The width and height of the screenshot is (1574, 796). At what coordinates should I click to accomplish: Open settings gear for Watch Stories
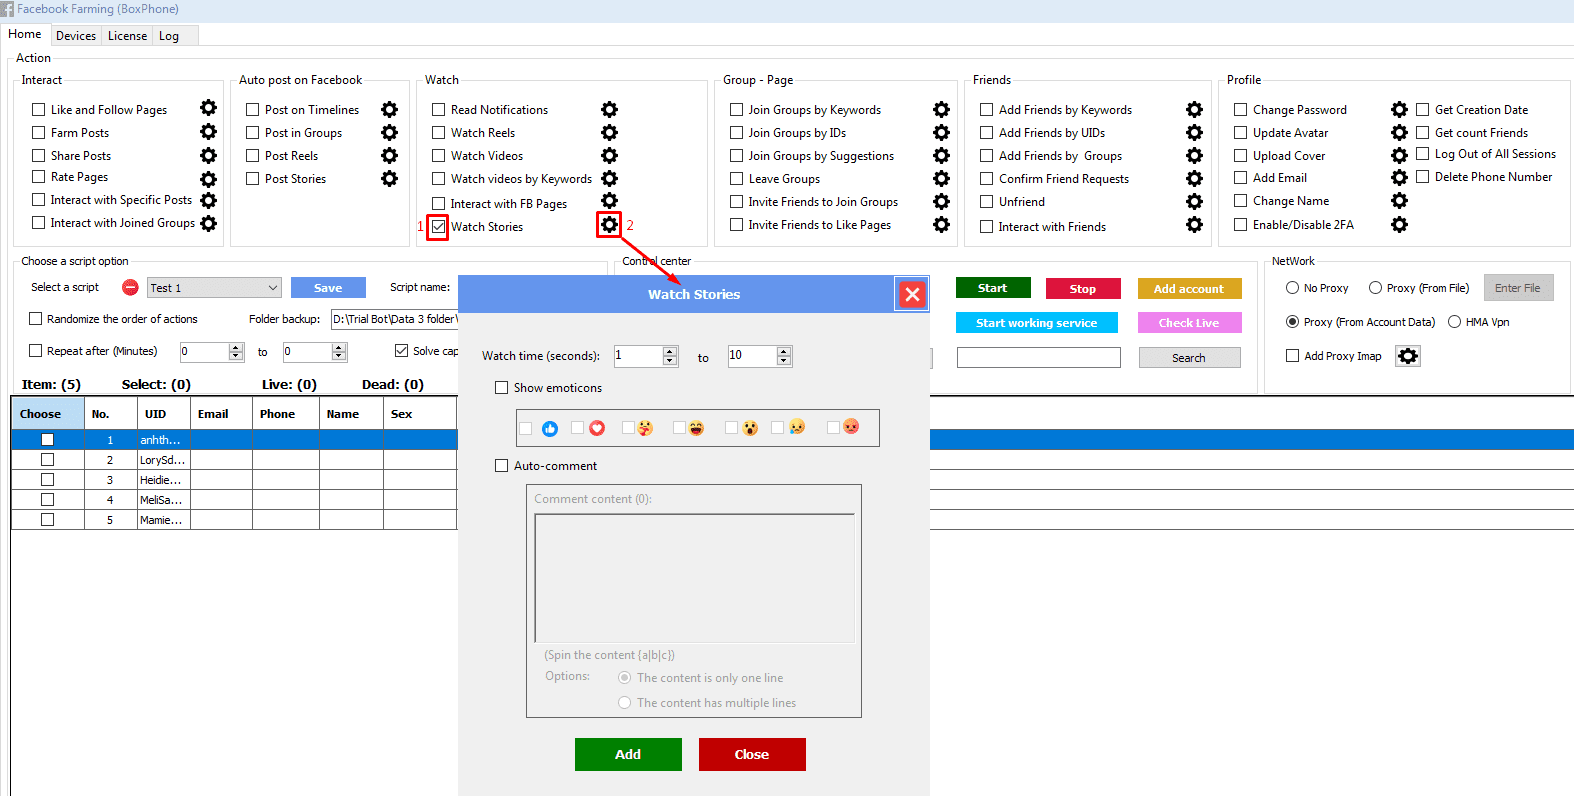point(609,225)
